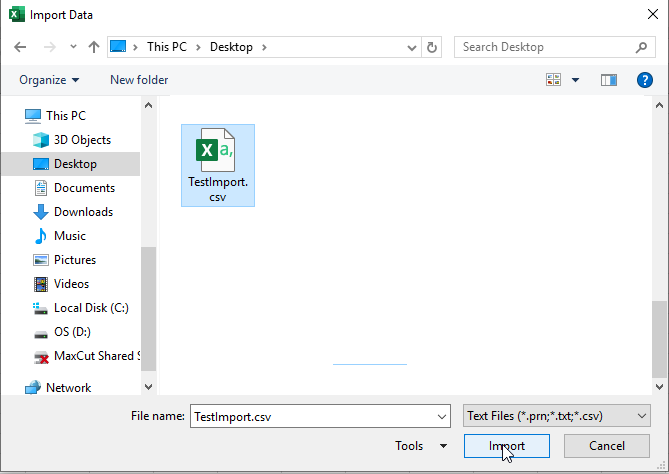The width and height of the screenshot is (669, 474).
Task: Create a New folder
Action: tap(139, 80)
